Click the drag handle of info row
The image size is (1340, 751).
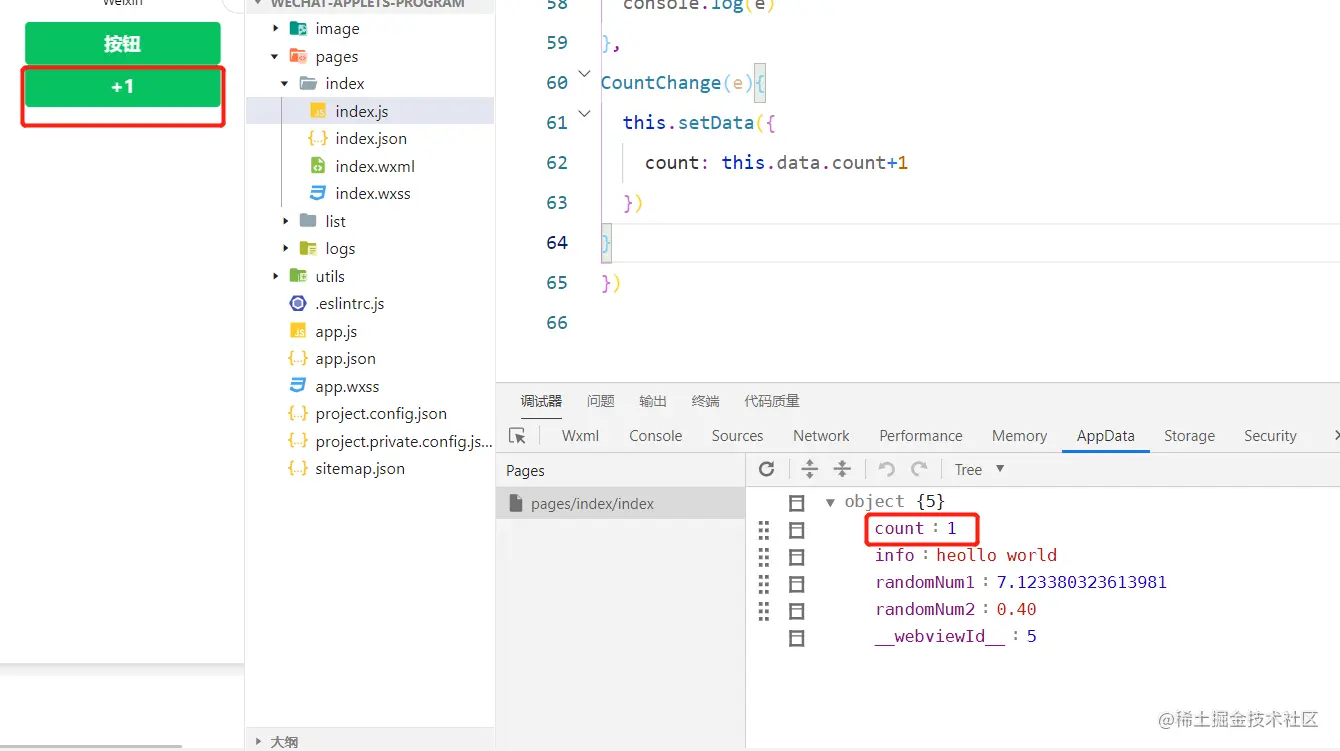coord(764,556)
